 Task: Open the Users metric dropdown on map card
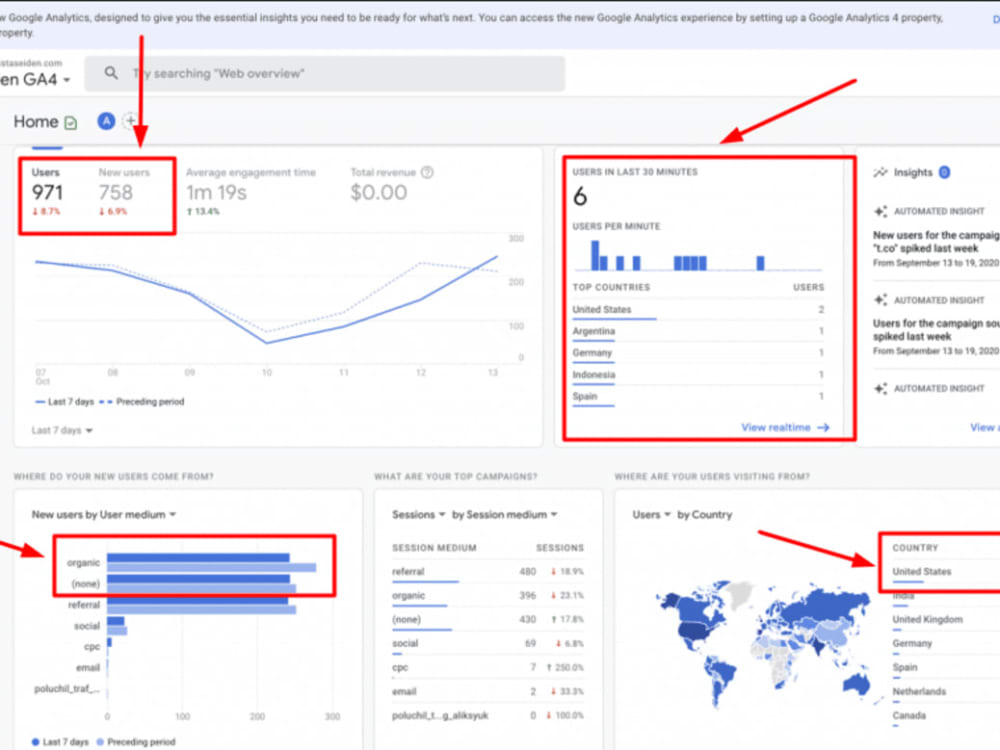(x=651, y=515)
